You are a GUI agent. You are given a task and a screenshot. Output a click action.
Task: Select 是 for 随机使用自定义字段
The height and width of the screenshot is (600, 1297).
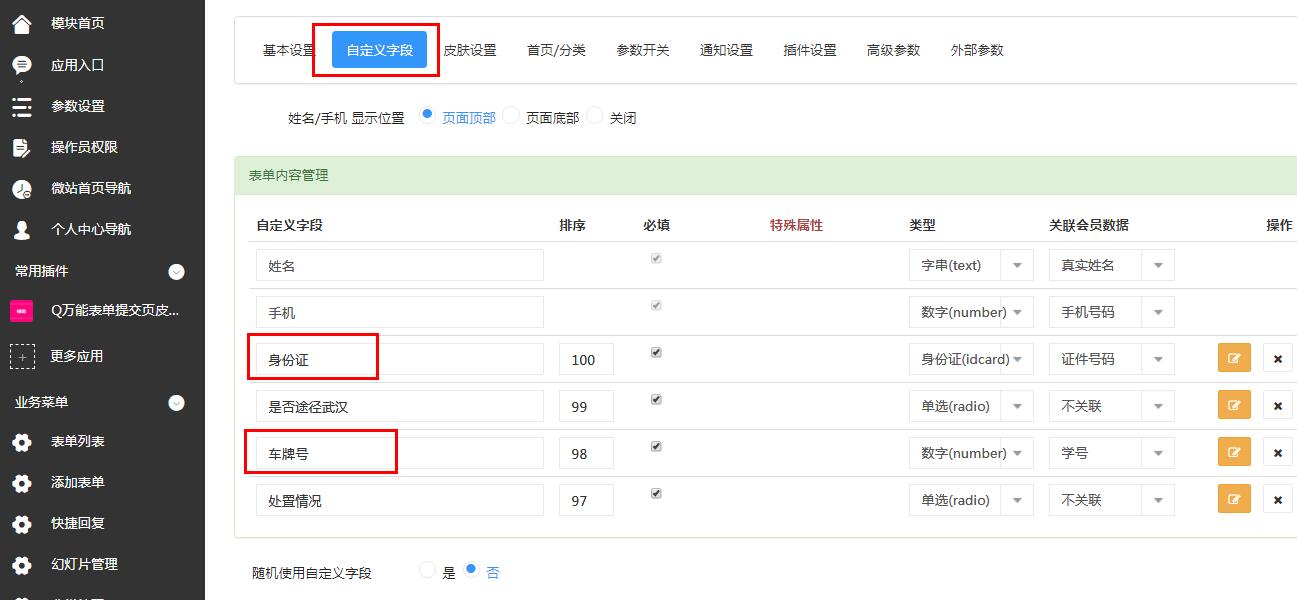click(x=428, y=571)
